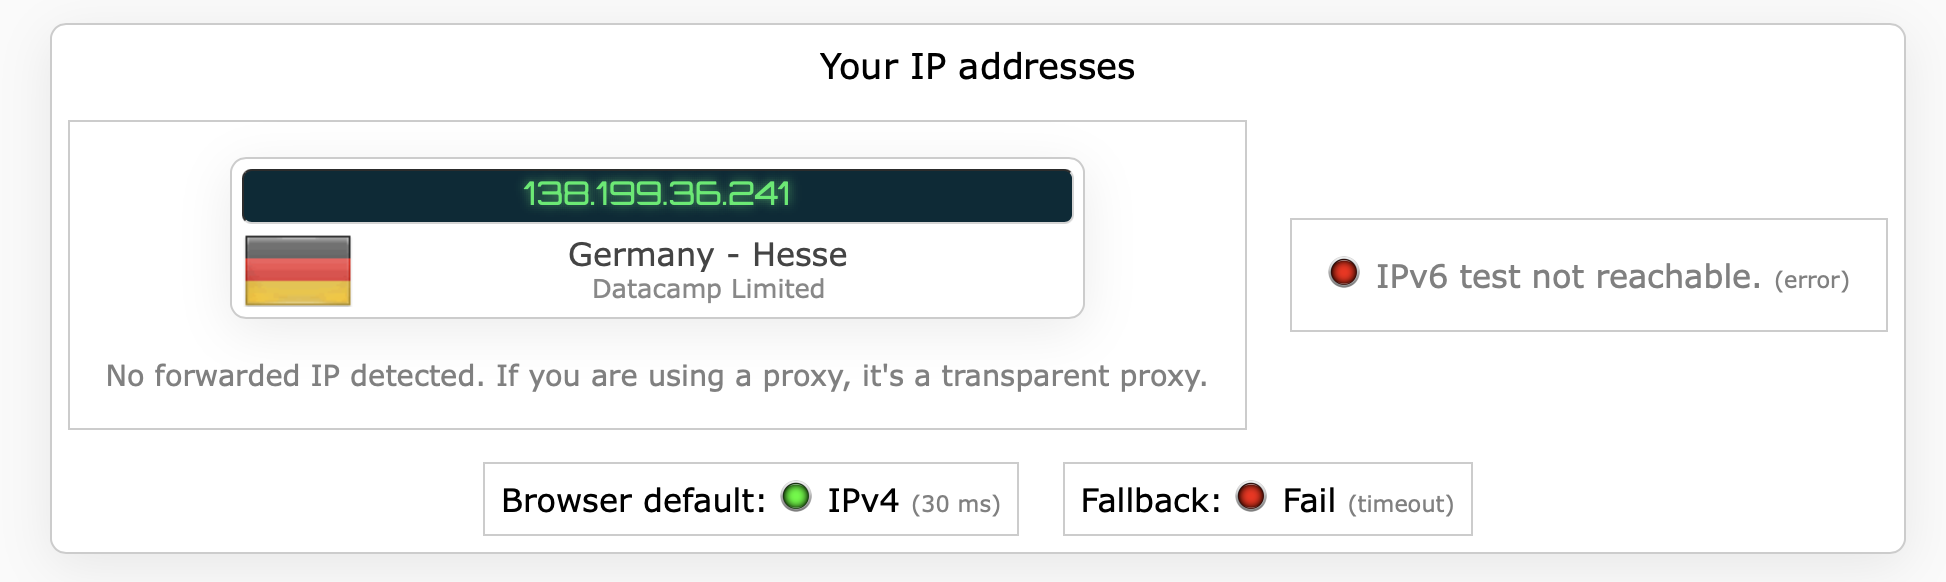The height and width of the screenshot is (582, 1946).
Task: Click the German flag icon
Action: (298, 270)
